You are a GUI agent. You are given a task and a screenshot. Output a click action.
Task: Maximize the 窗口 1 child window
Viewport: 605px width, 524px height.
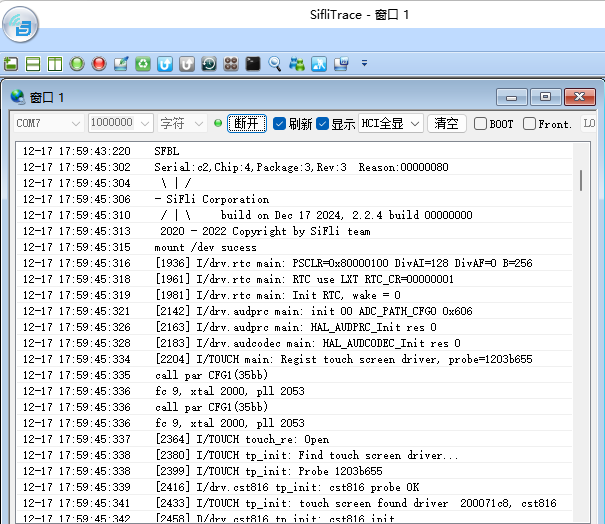coord(545,97)
